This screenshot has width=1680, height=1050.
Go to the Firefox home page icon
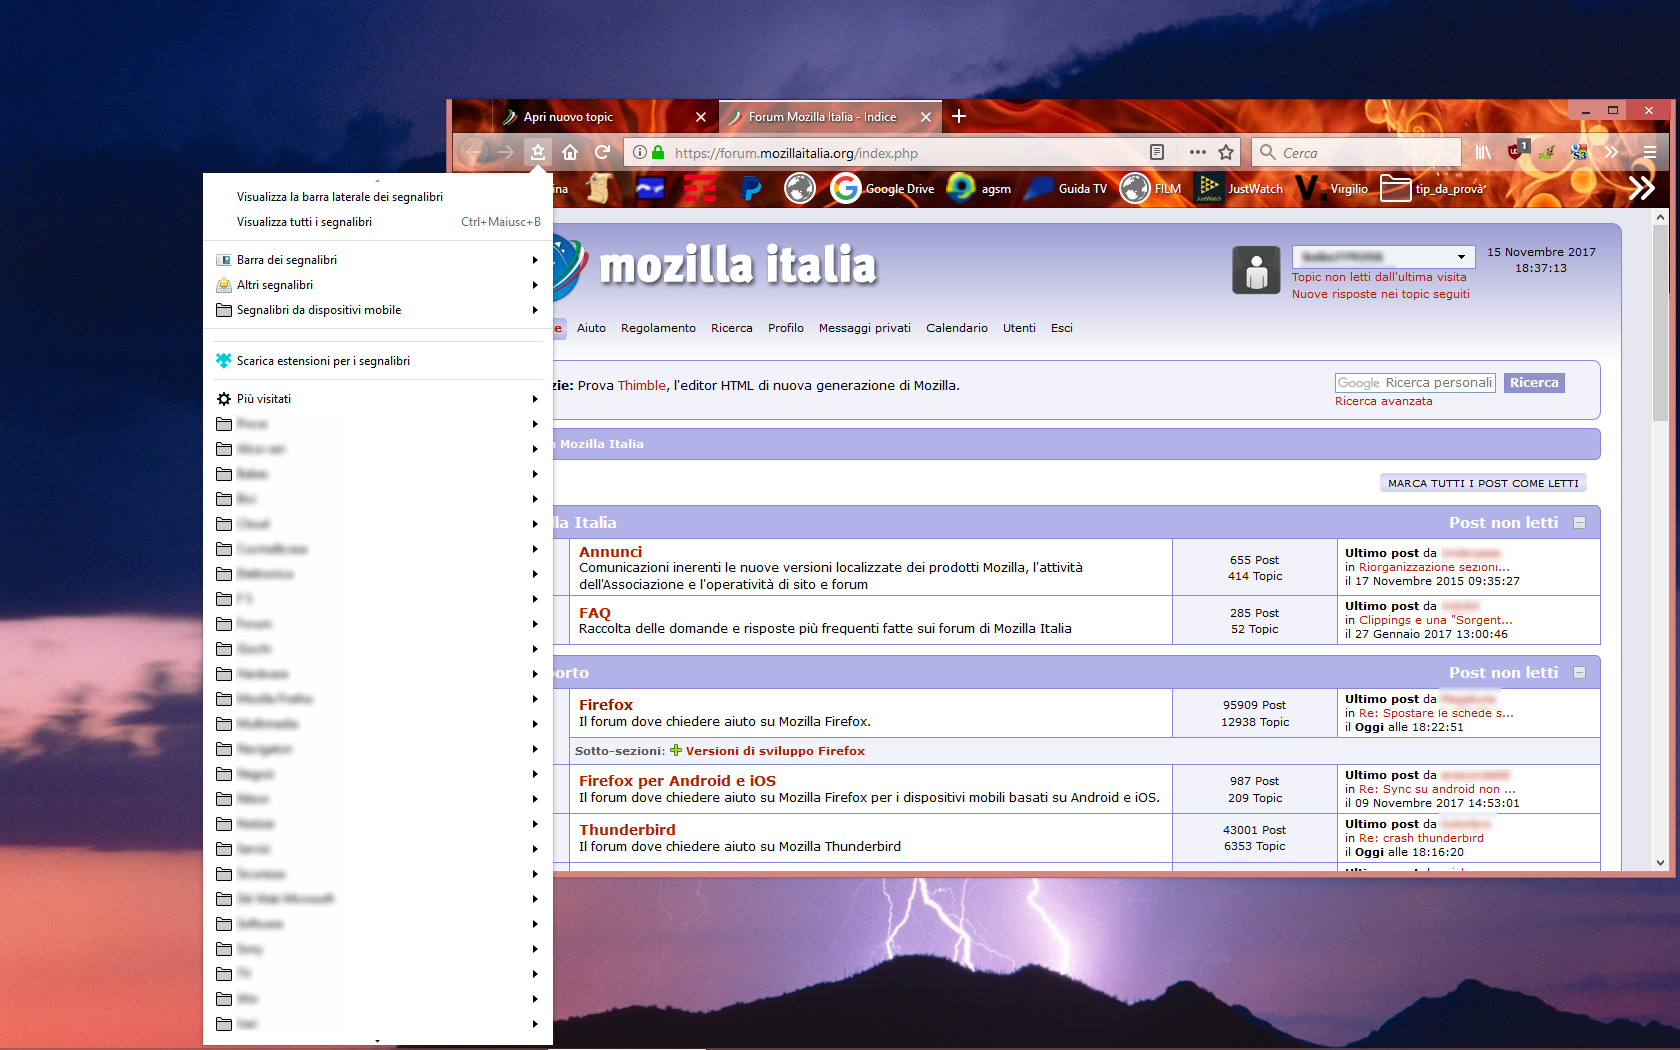[x=570, y=152]
